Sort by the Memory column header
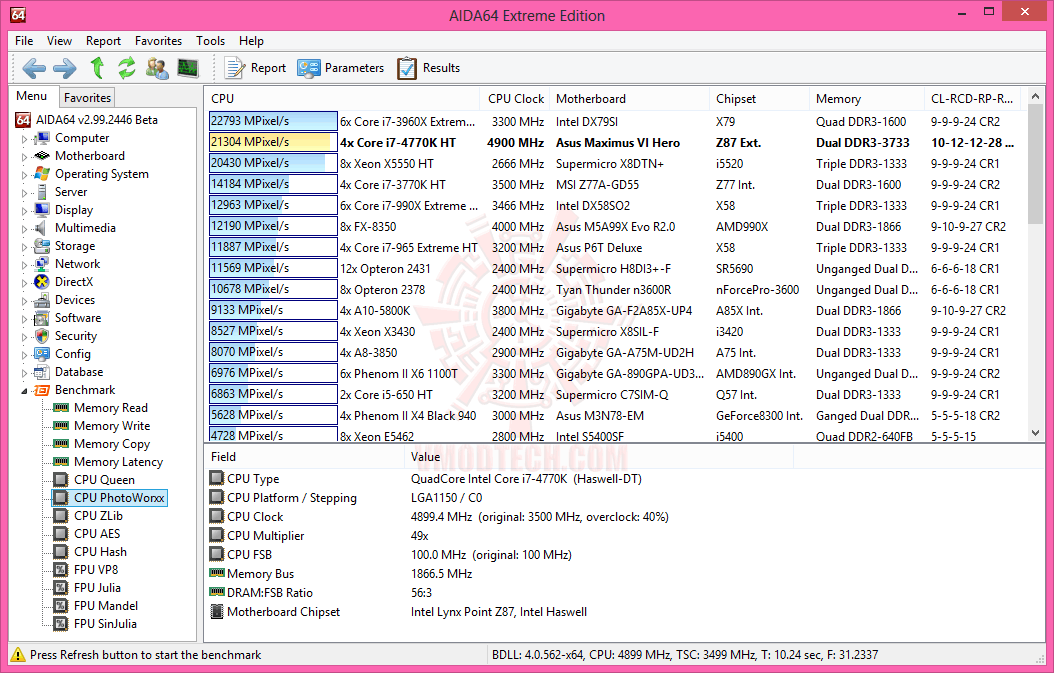The image size is (1054, 673). 866,98
